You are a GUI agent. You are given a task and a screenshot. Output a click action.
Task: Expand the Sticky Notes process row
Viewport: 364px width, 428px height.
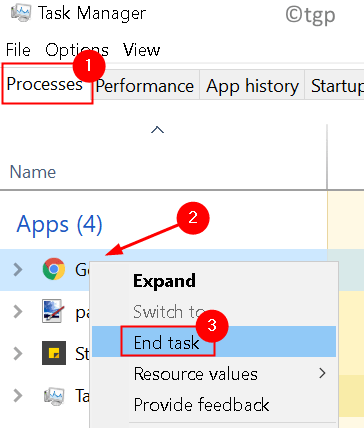[x=18, y=353]
